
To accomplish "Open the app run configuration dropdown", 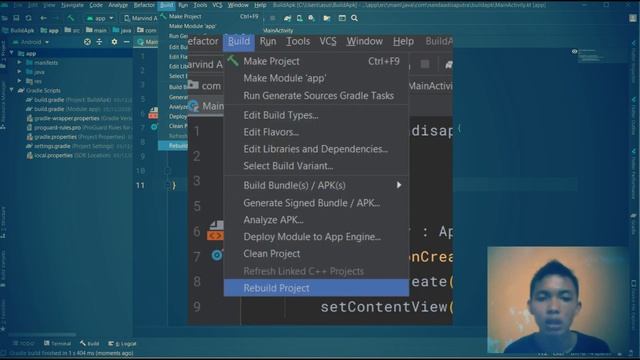I will click(100, 18).
